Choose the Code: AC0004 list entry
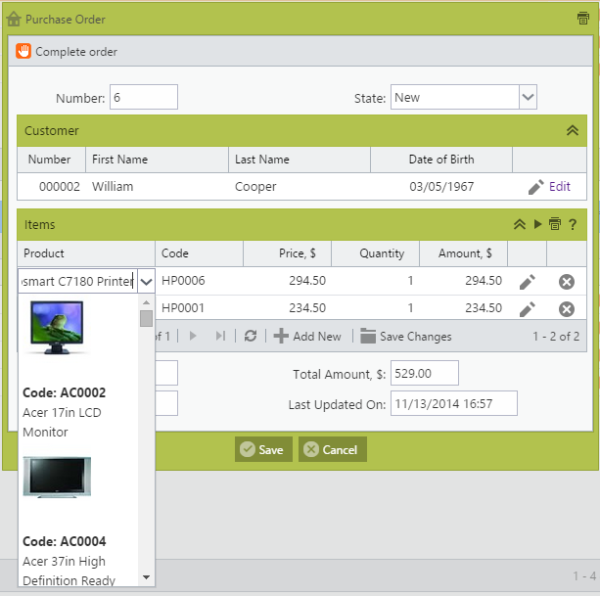The width and height of the screenshot is (600, 596). pyautogui.click(x=64, y=541)
